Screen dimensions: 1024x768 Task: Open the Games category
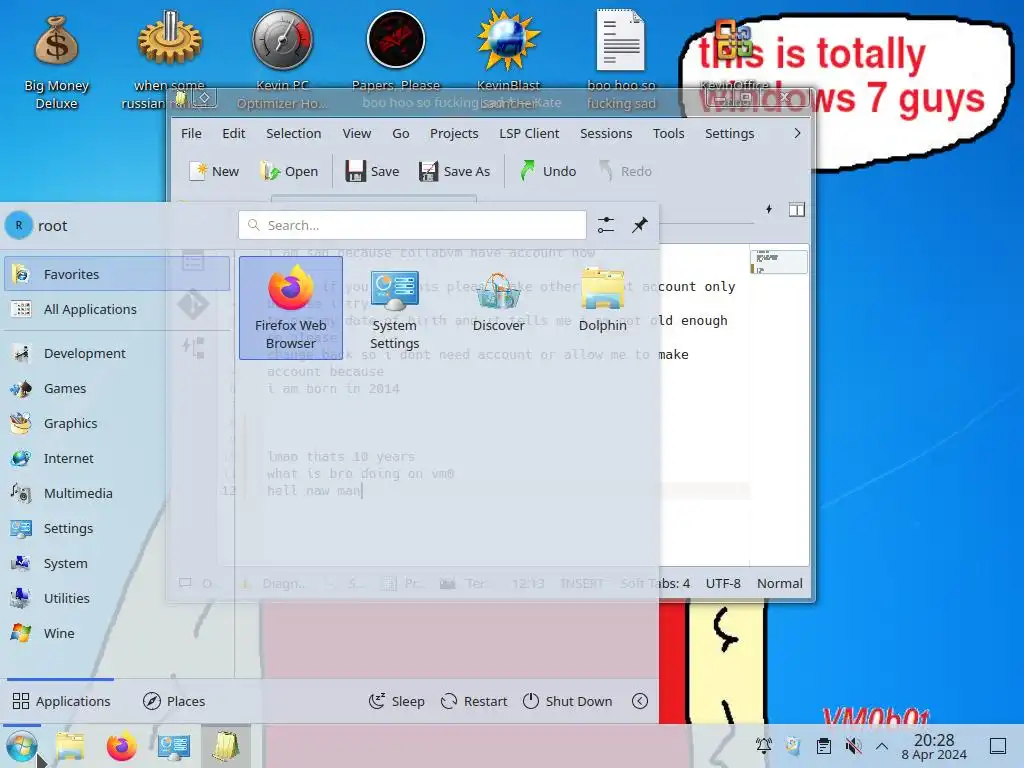click(117, 388)
